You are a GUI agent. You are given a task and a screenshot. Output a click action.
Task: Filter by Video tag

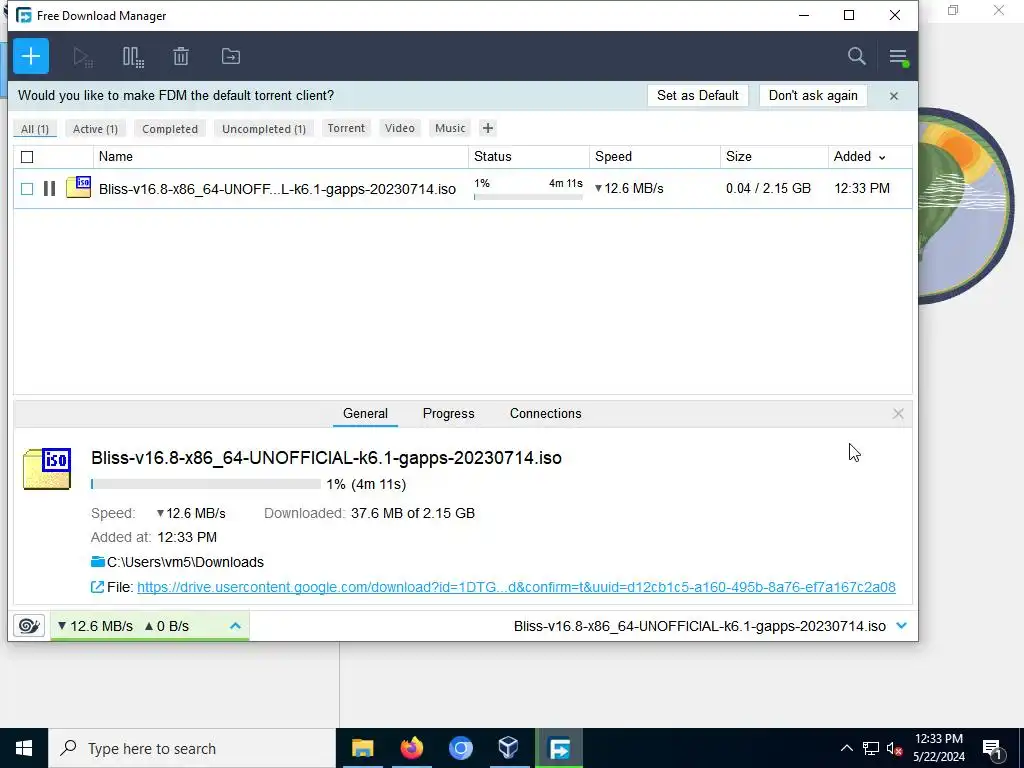point(400,128)
